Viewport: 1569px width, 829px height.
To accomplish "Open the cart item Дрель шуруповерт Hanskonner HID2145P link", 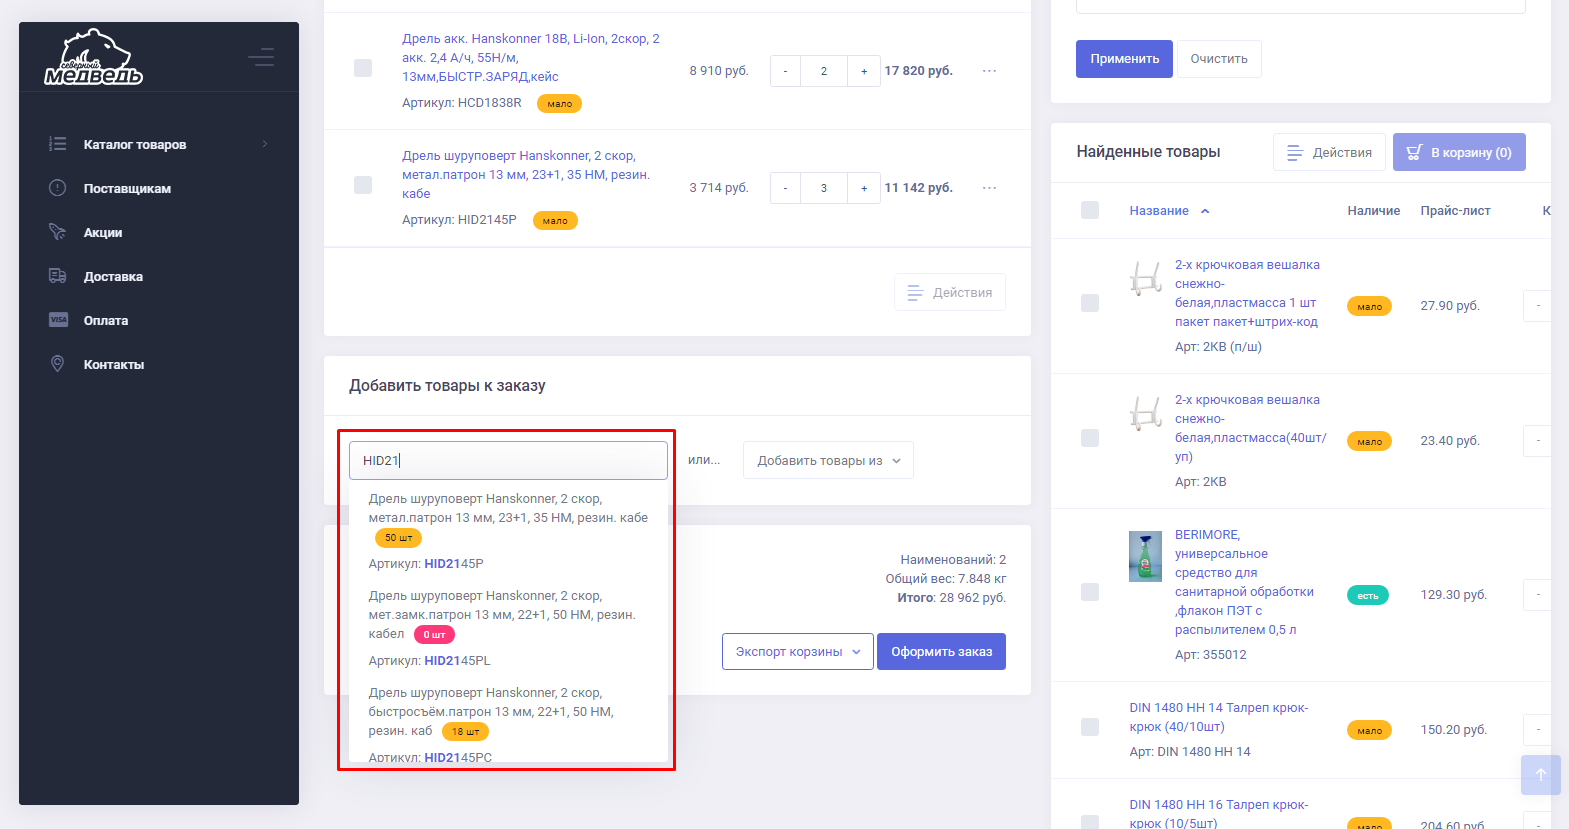I will click(x=526, y=174).
